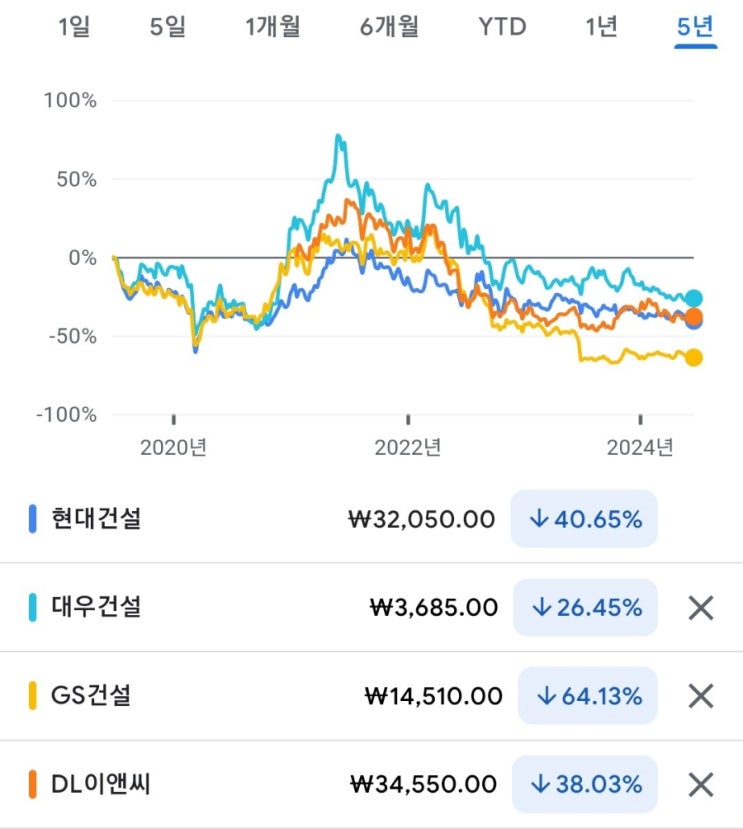The image size is (743, 829).
Task: Select the 1일 time range tab
Action: tap(74, 27)
